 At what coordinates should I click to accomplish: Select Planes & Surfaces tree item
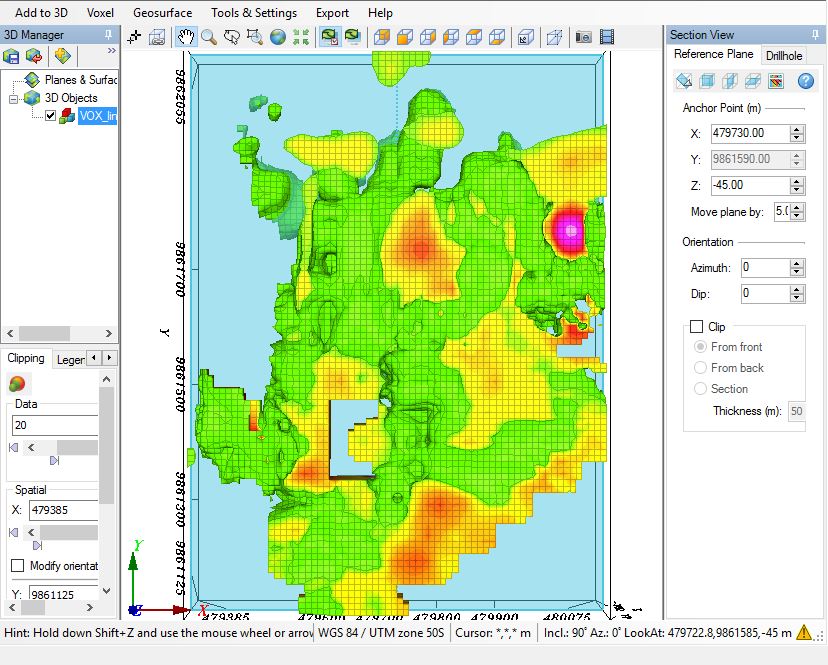pos(80,79)
